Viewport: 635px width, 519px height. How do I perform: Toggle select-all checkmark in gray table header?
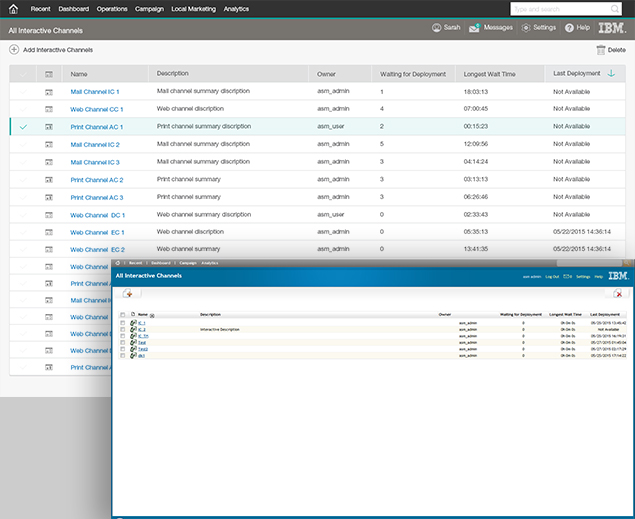click(x=23, y=74)
